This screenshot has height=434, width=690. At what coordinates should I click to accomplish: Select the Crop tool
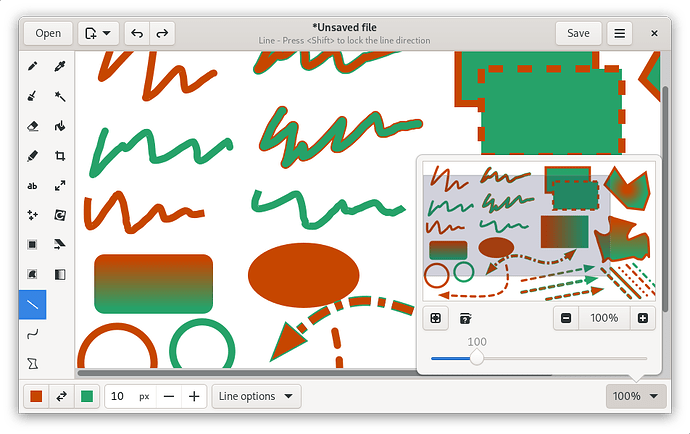(60, 156)
